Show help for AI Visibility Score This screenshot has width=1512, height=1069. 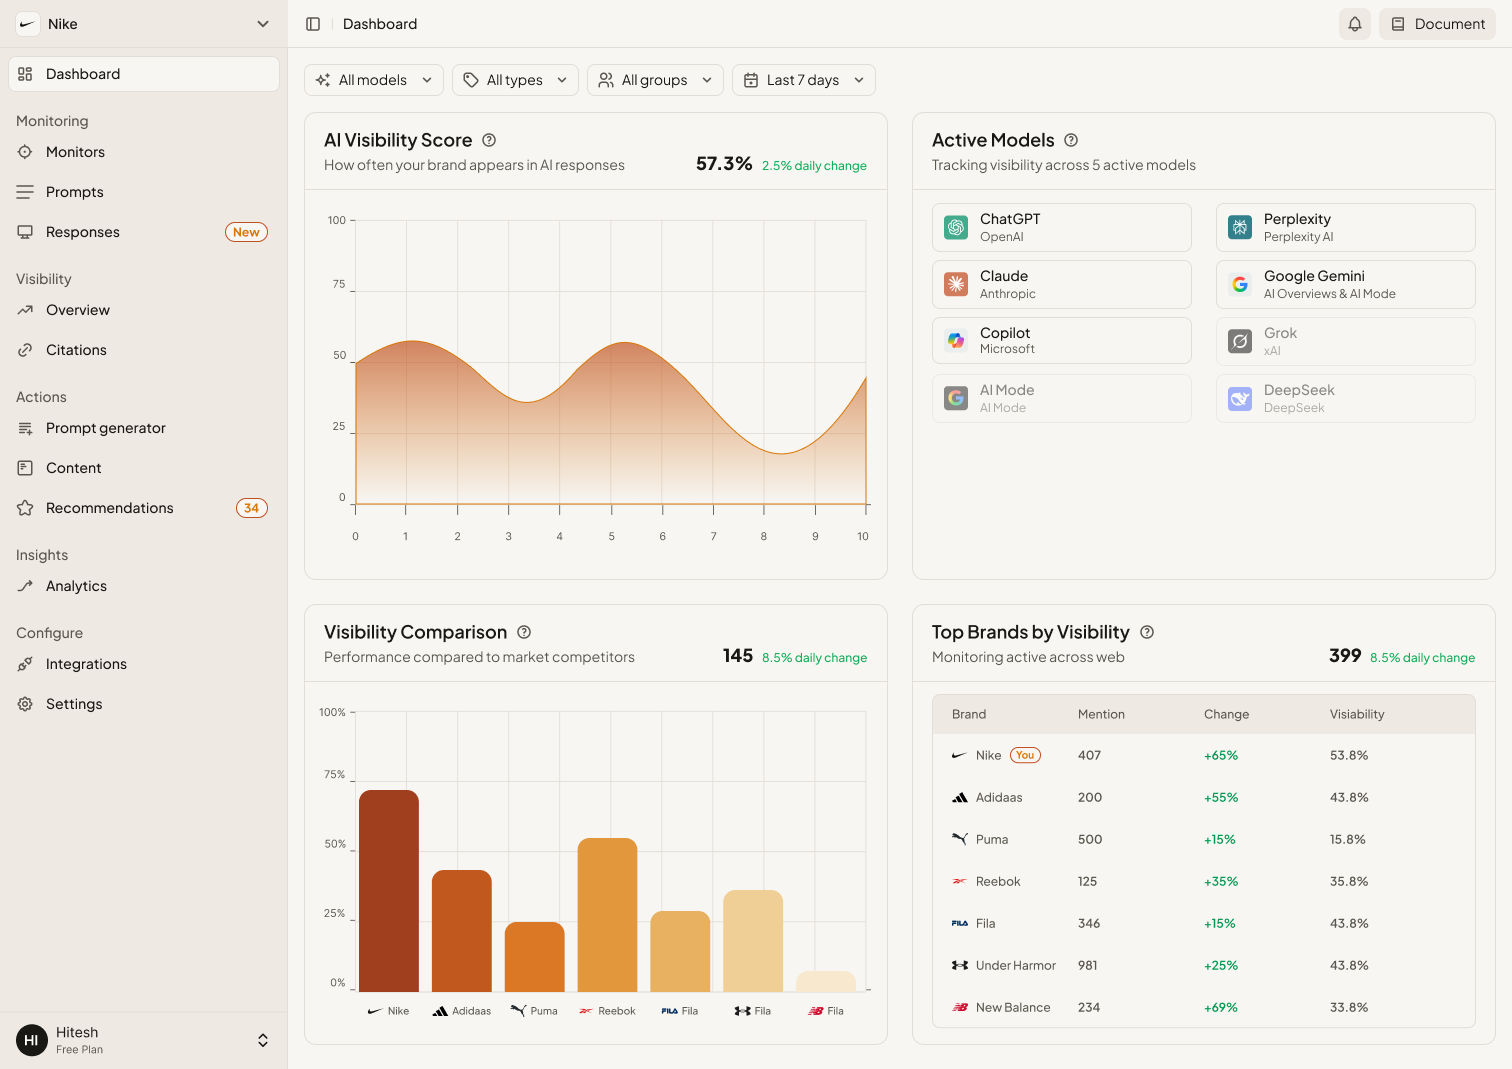point(489,140)
